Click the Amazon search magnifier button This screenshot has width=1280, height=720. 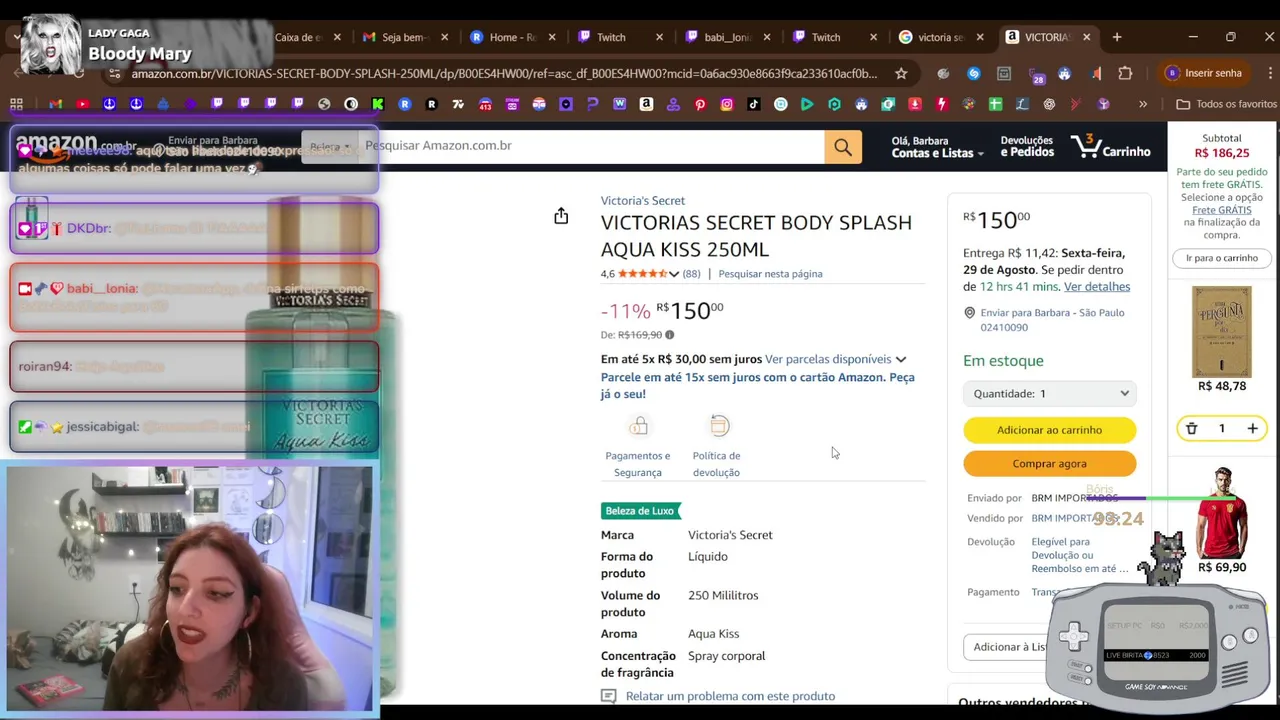click(843, 147)
